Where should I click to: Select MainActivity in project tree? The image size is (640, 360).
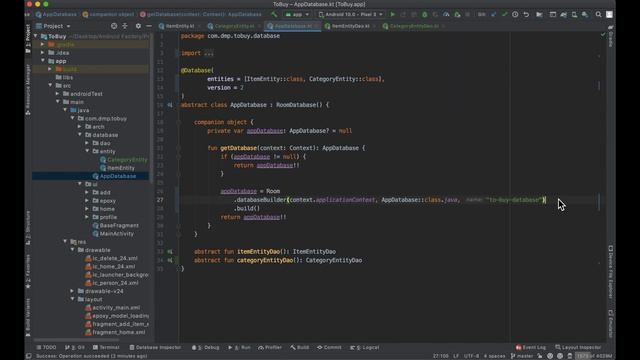(113, 233)
